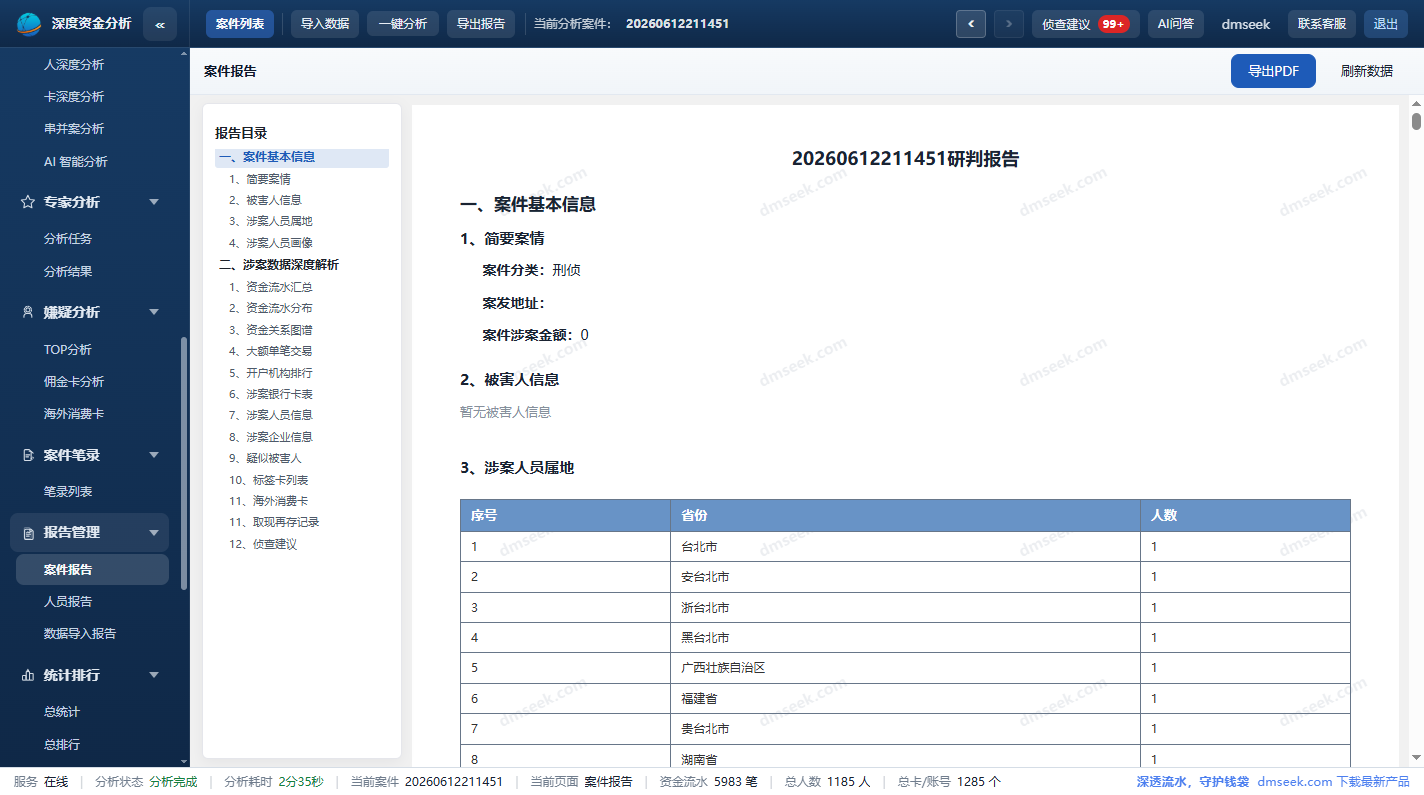Click the 省份 column header

pyautogui.click(x=905, y=516)
